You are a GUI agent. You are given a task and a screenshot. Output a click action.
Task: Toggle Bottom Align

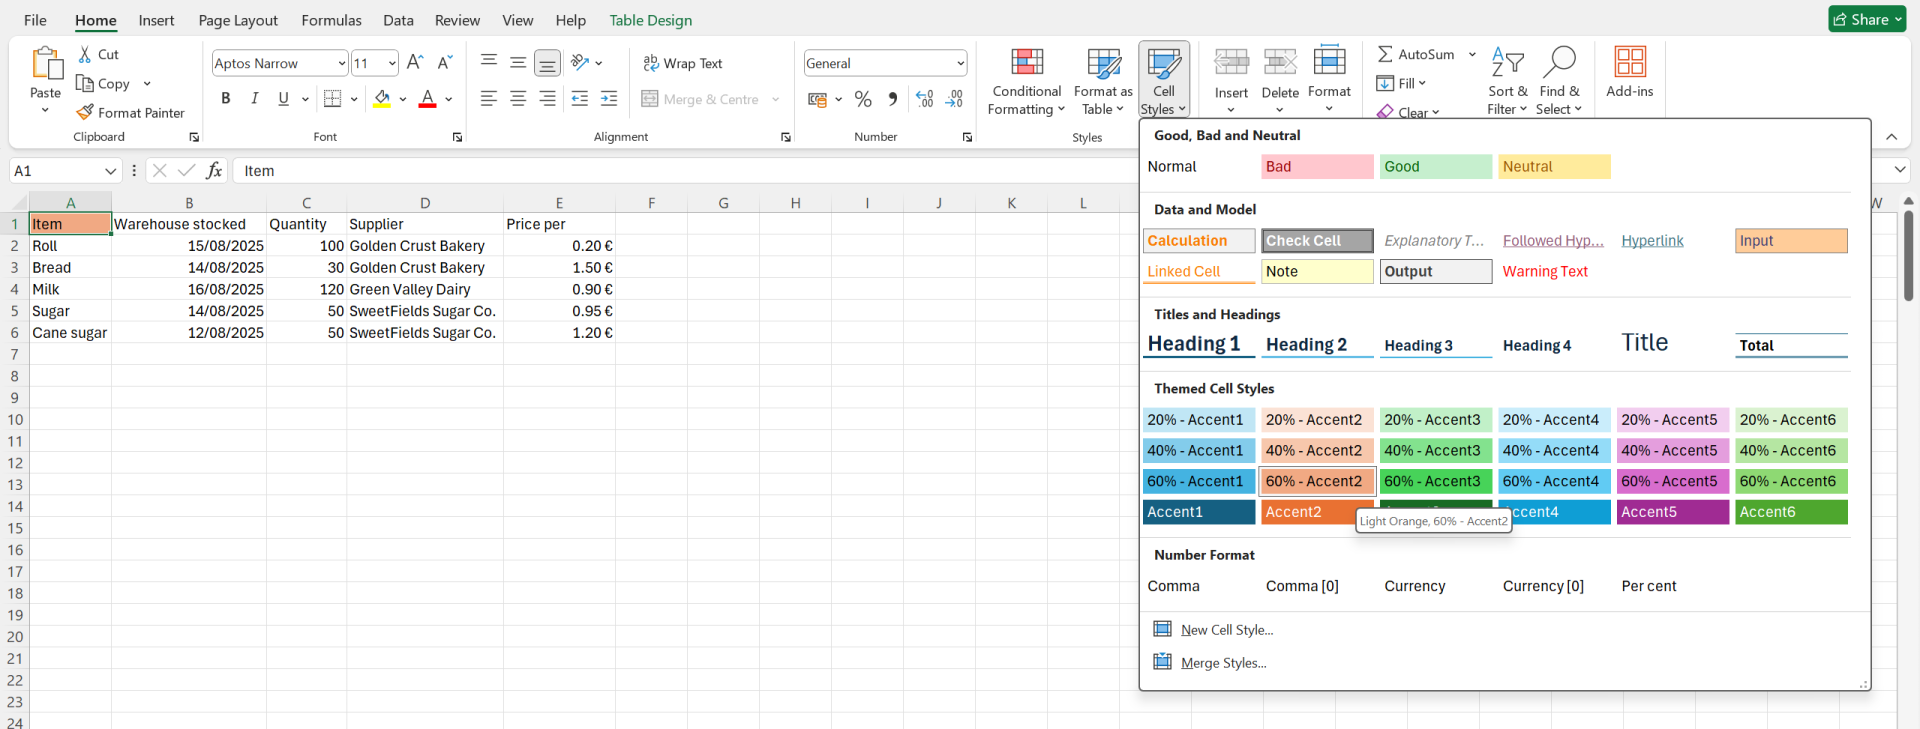[547, 63]
